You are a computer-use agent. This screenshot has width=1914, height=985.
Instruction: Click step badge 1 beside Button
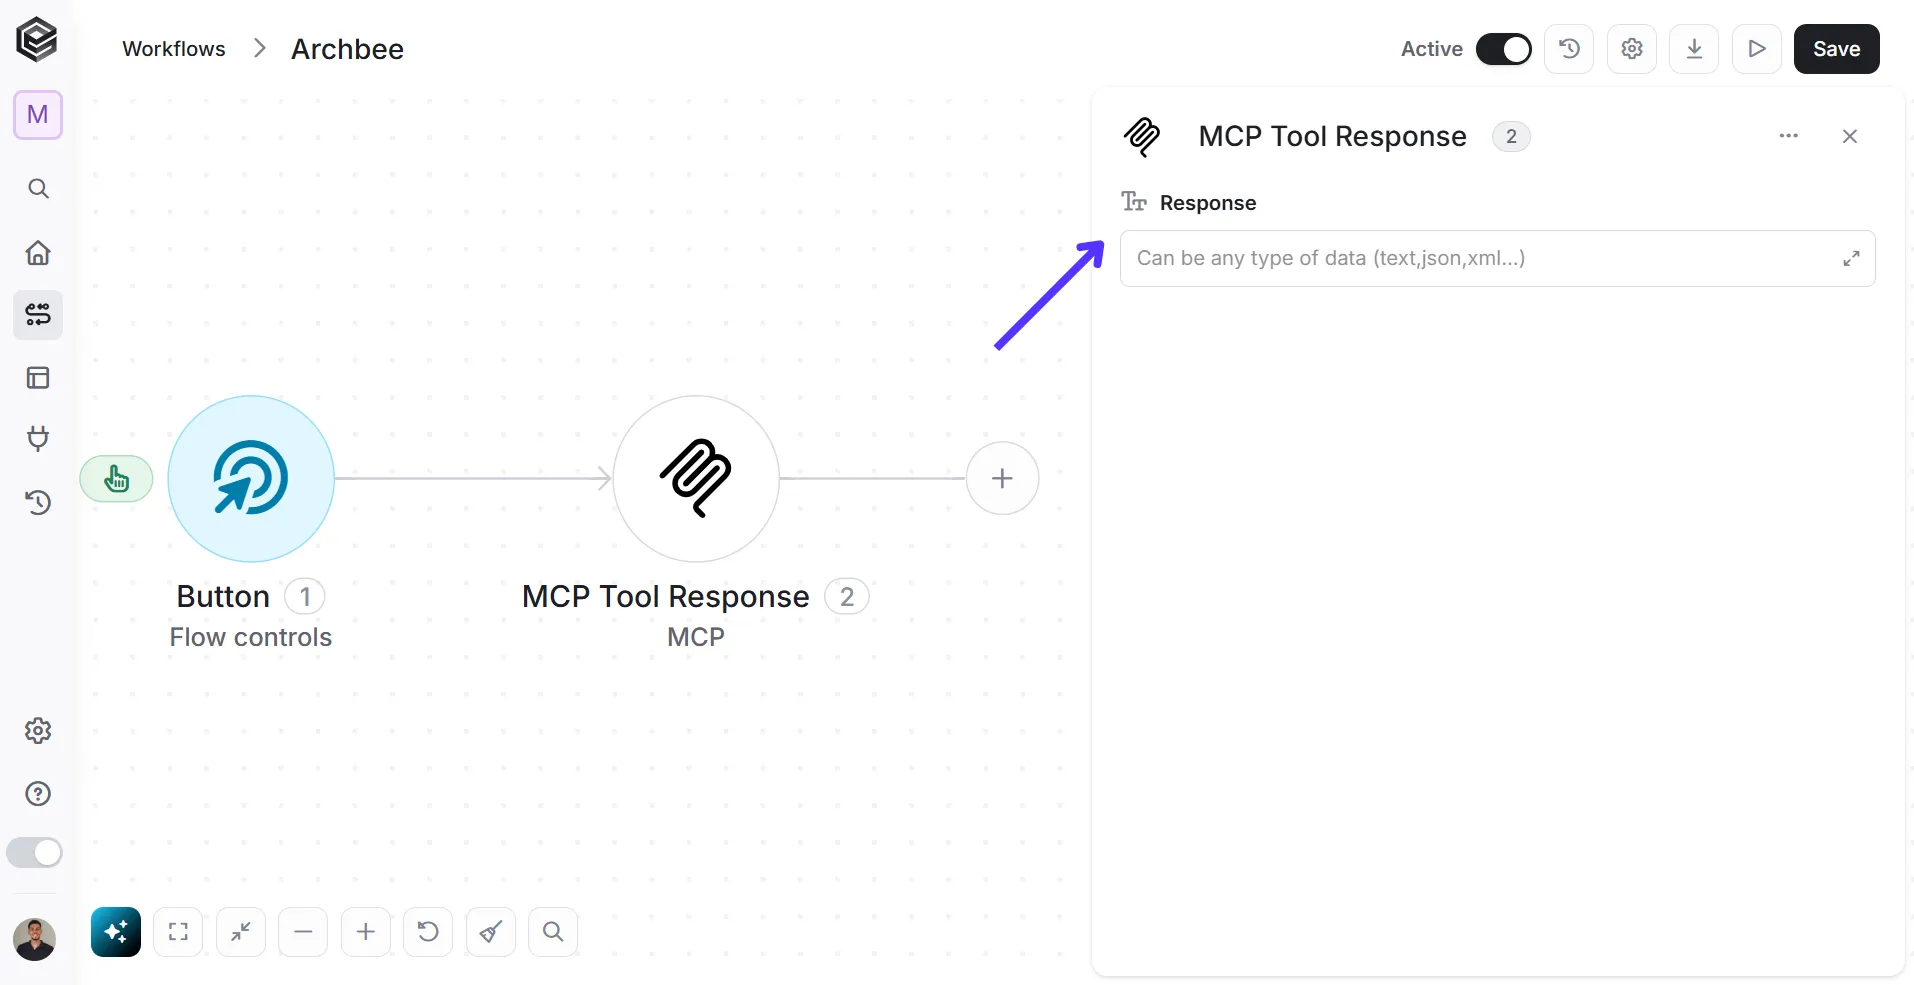click(305, 597)
